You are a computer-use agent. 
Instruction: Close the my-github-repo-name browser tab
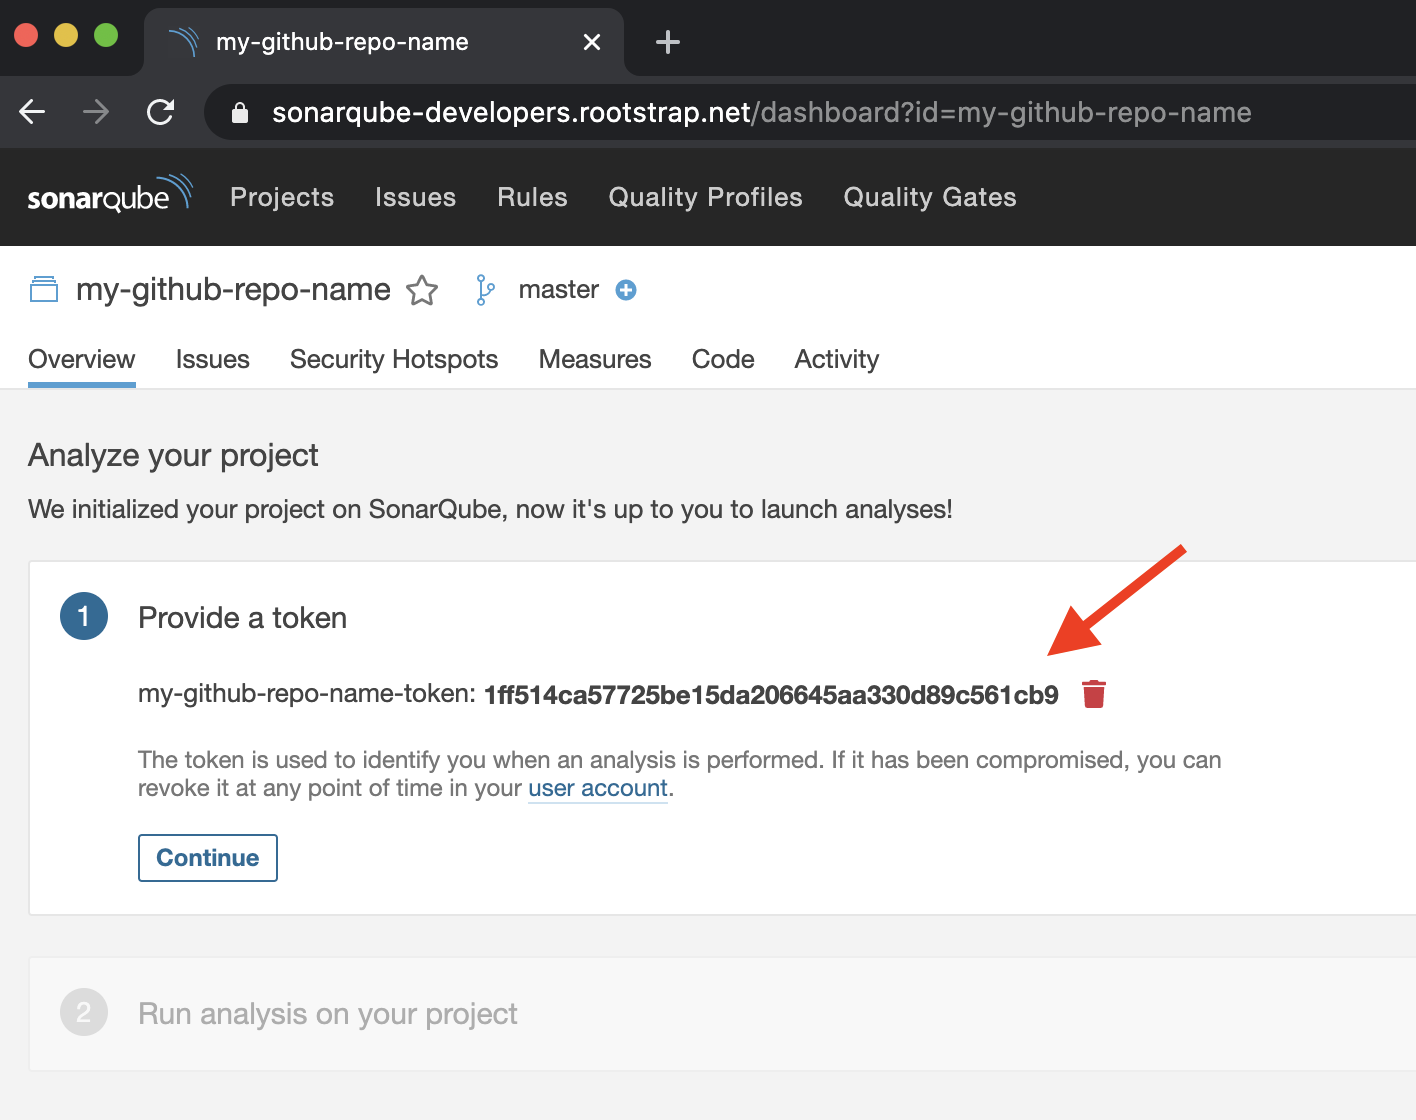click(592, 42)
